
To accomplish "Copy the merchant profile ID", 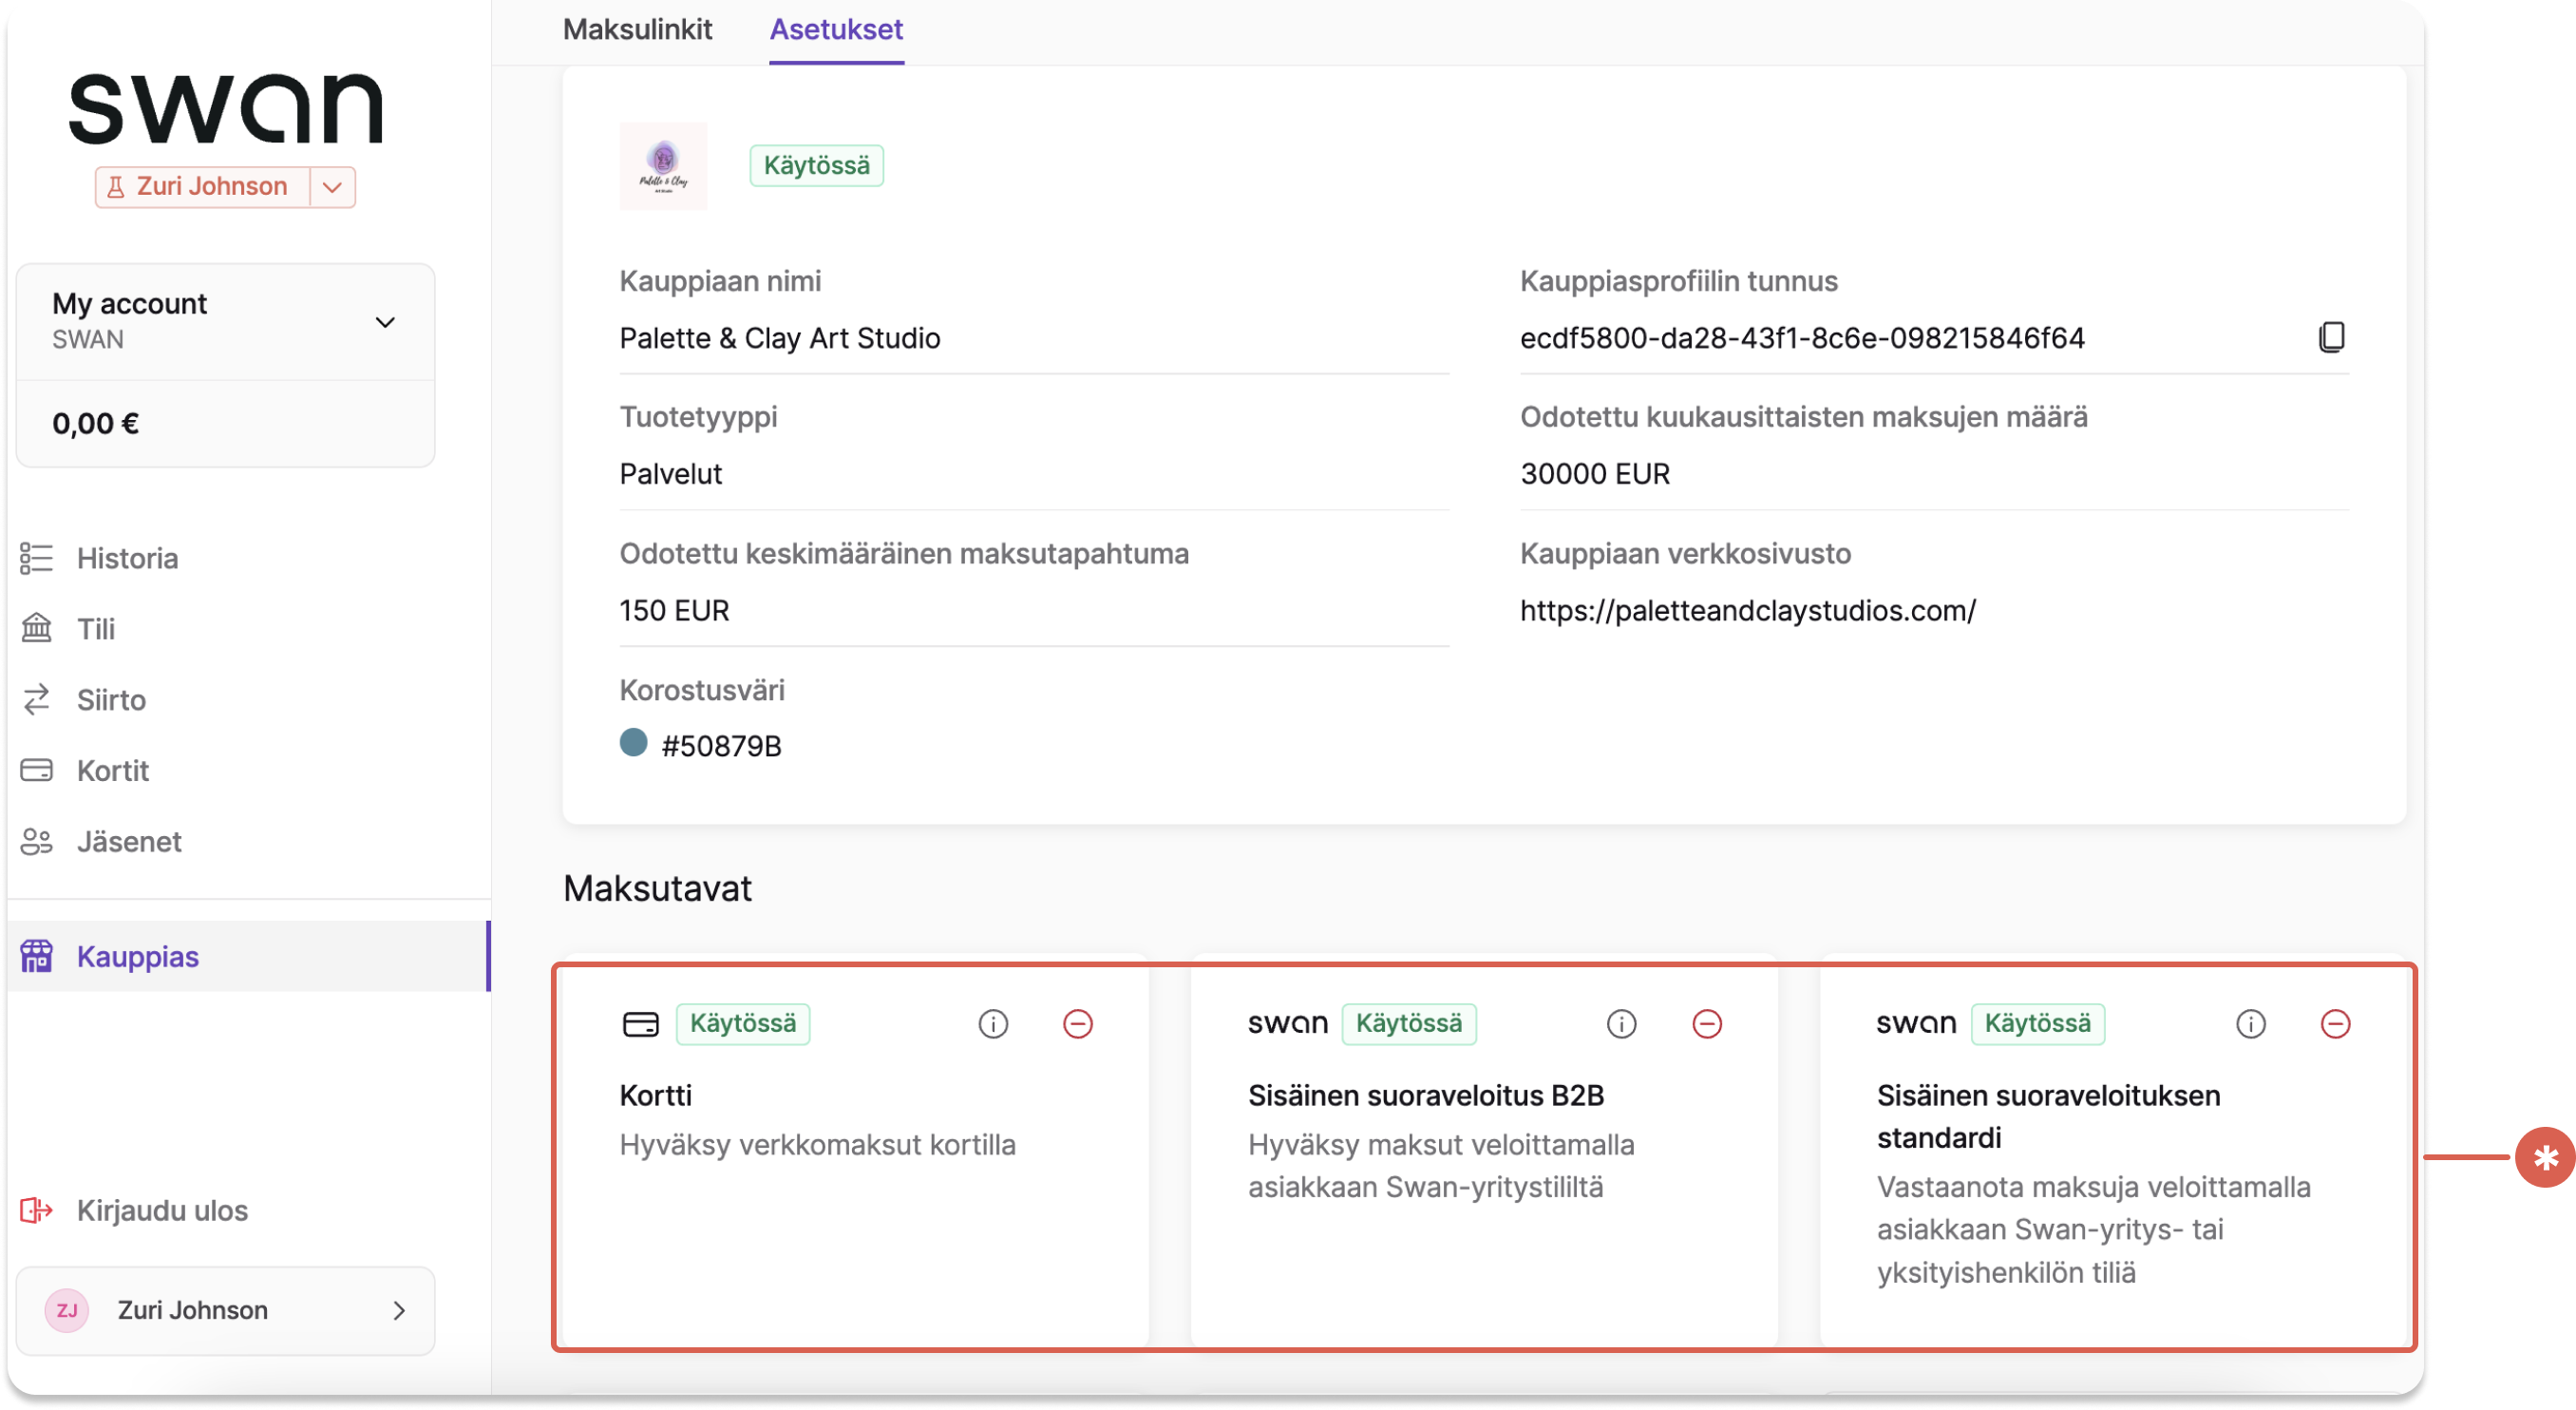I will coord(2331,337).
